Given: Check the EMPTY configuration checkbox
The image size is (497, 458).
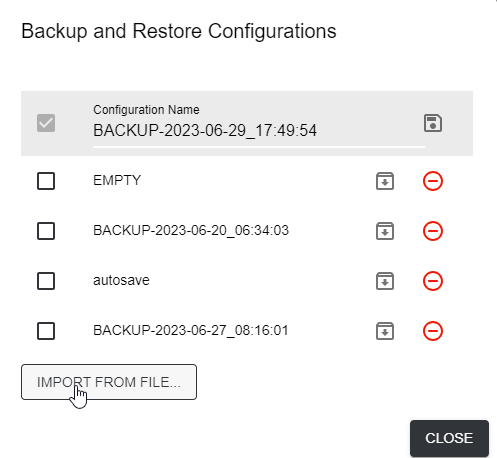Looking at the screenshot, I should 46,181.
